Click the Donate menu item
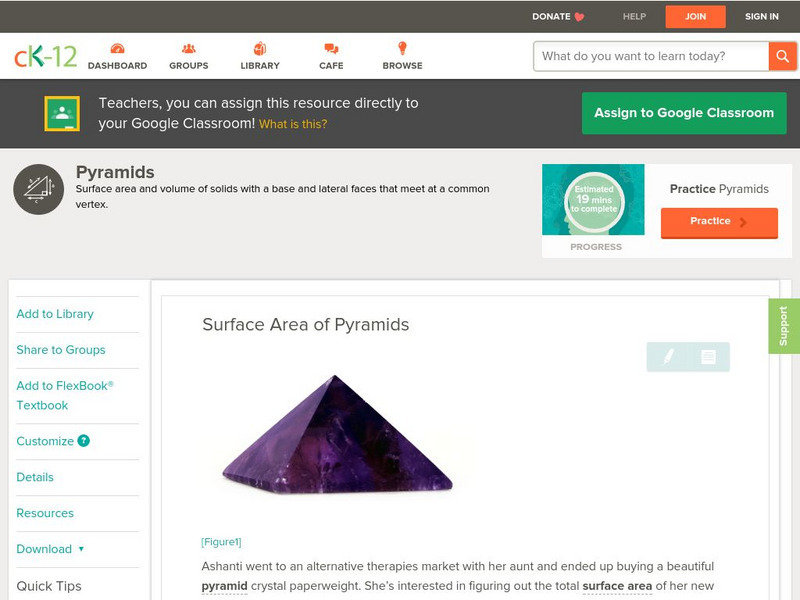 558,16
